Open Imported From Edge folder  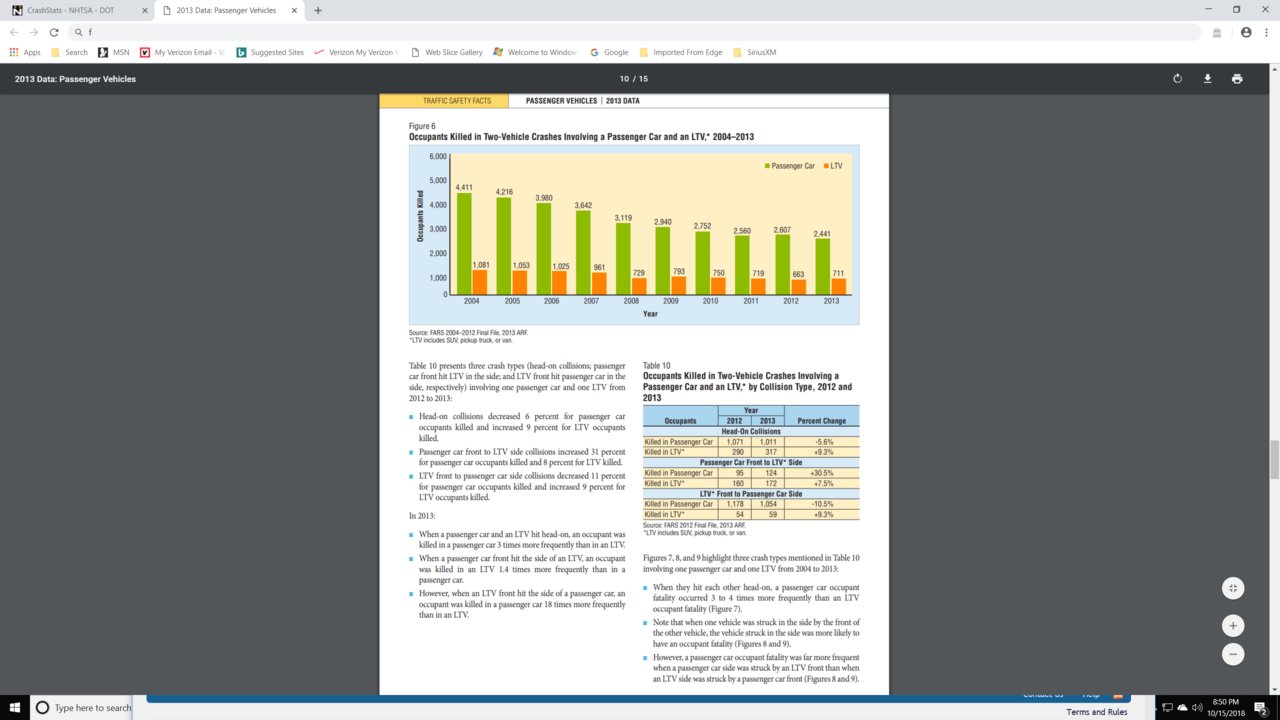pyautogui.click(x=681, y=52)
